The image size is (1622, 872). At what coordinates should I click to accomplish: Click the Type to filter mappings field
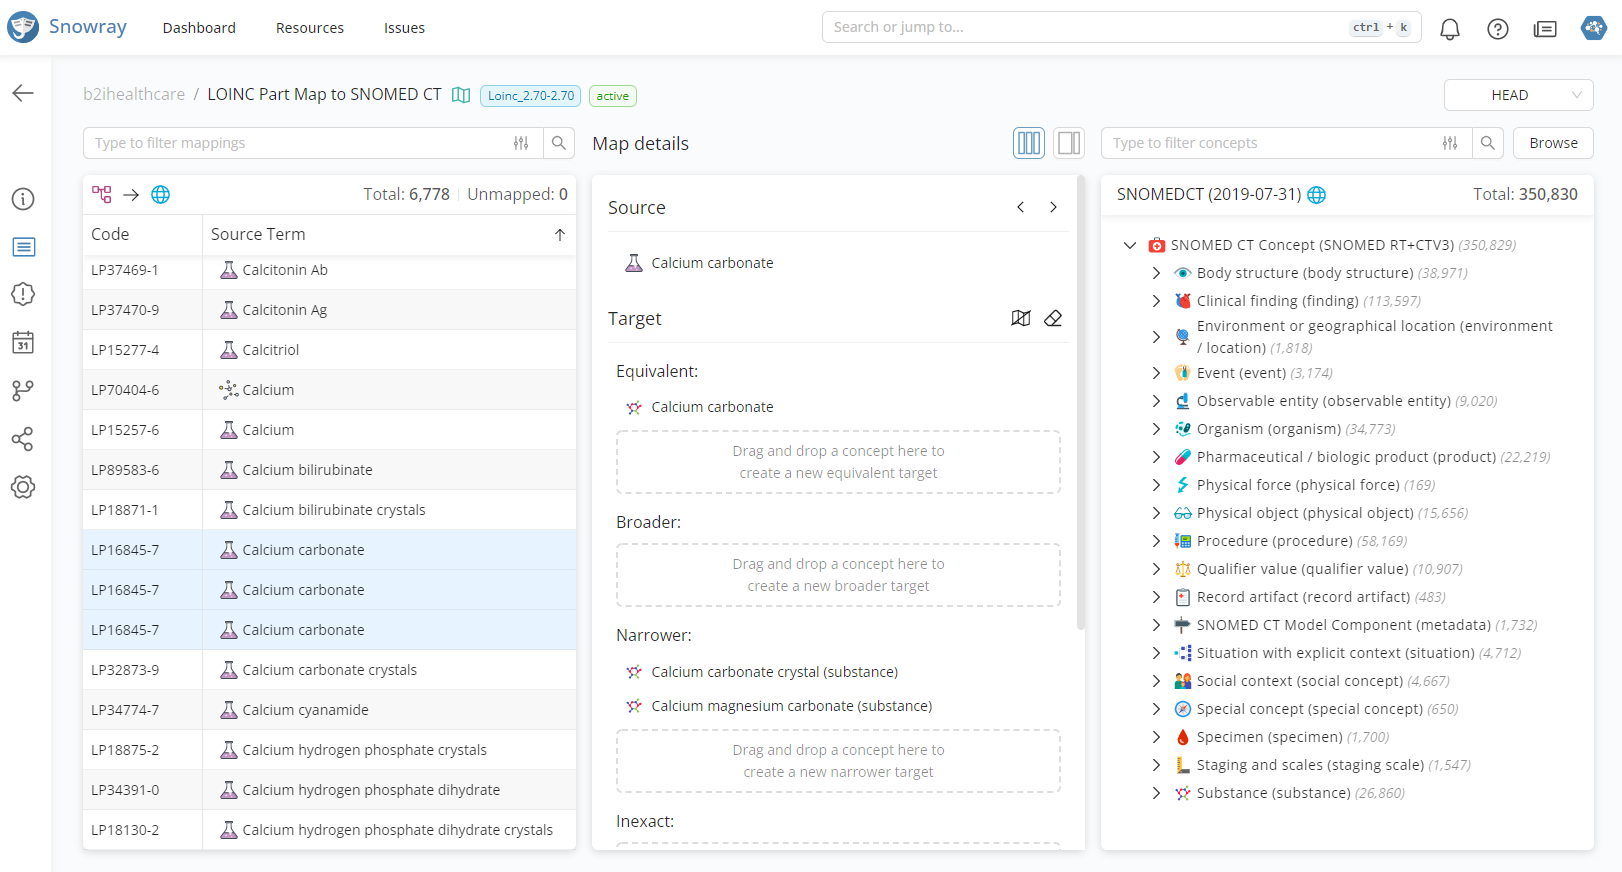(x=300, y=143)
